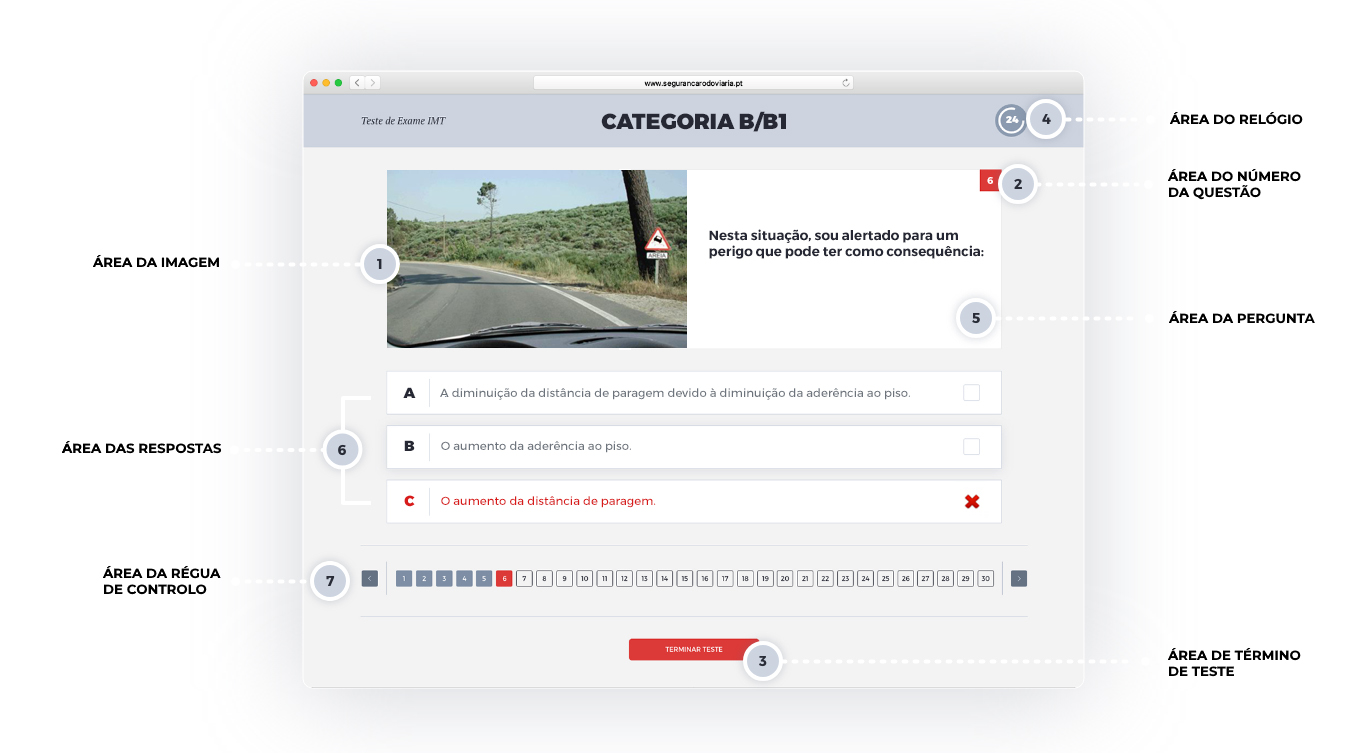Viewport: 1369px width, 753px height.
Task: Select answer B about aumento da aderência
Action: (x=693, y=446)
